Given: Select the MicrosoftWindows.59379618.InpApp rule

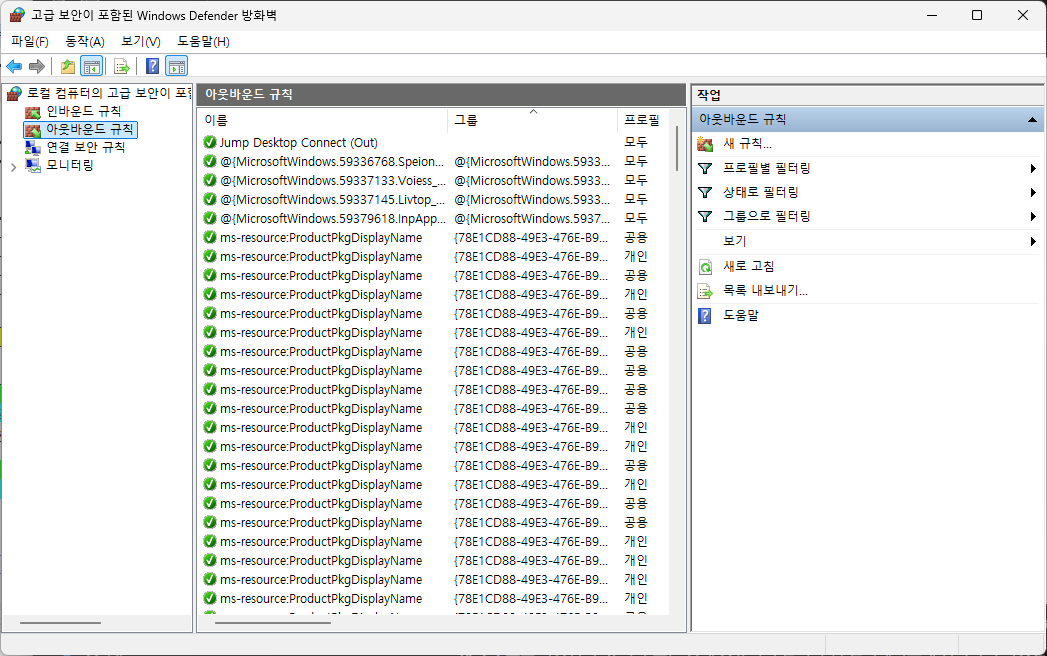Looking at the screenshot, I should pos(333,218).
